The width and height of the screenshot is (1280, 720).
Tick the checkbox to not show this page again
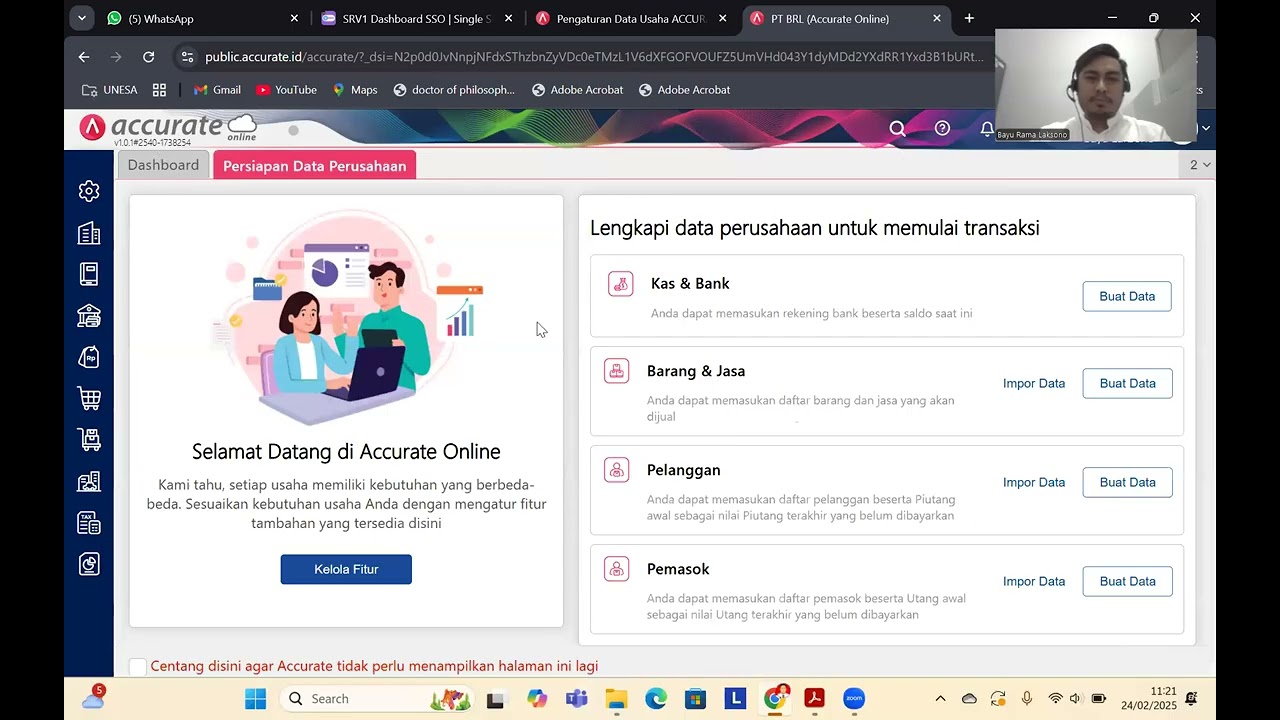point(138,666)
